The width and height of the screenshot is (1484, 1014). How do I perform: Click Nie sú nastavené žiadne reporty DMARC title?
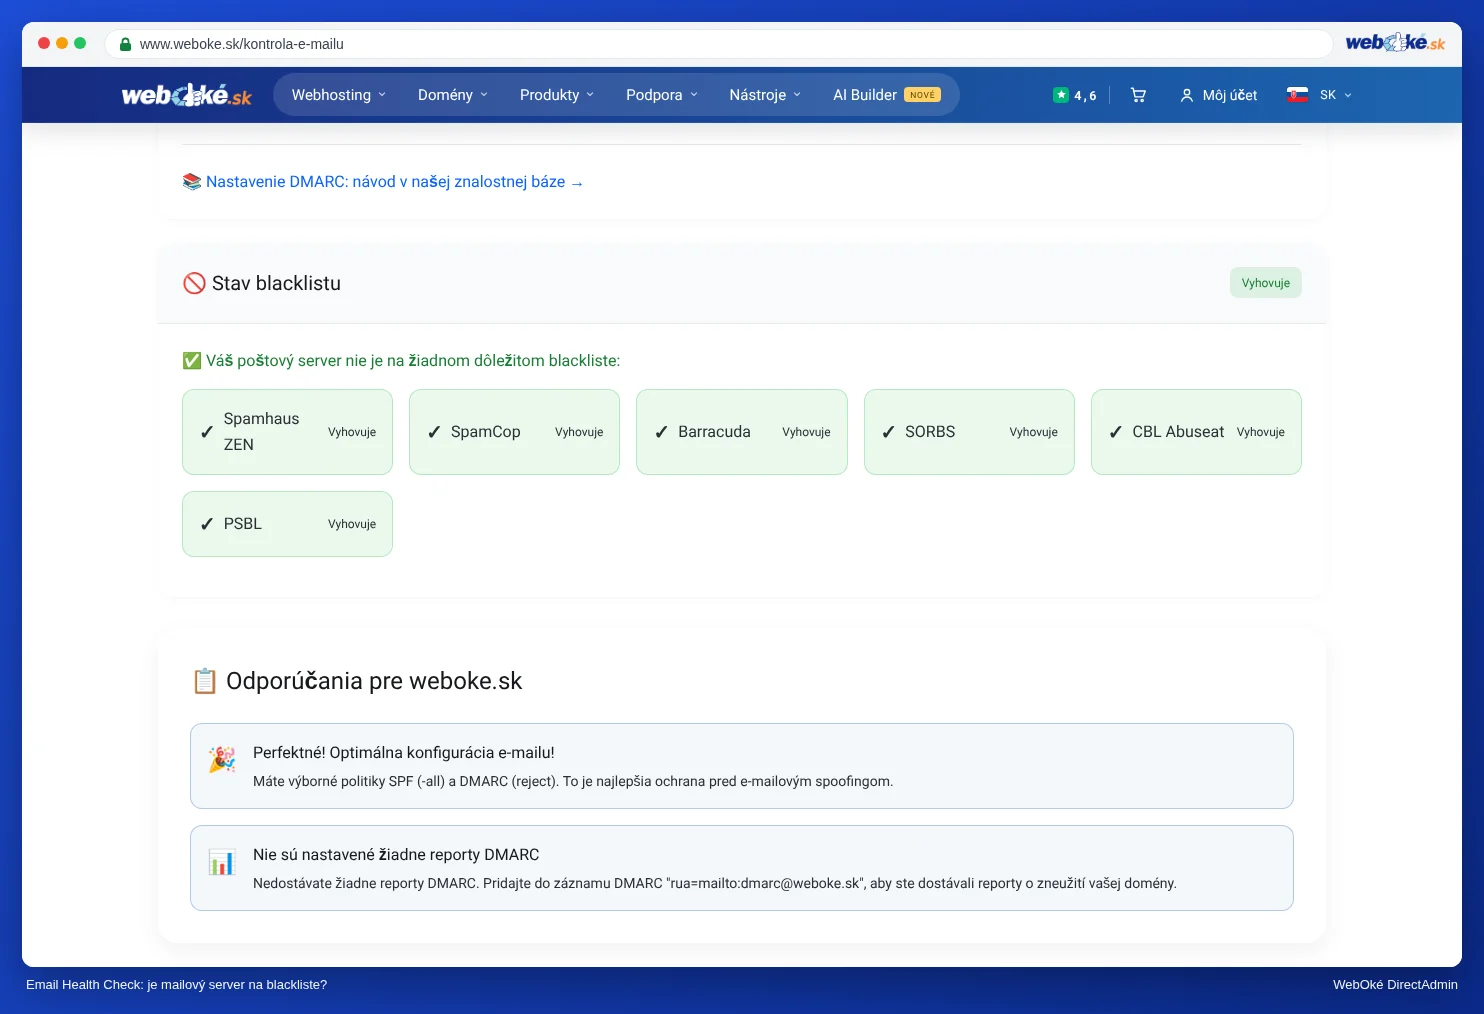point(396,855)
